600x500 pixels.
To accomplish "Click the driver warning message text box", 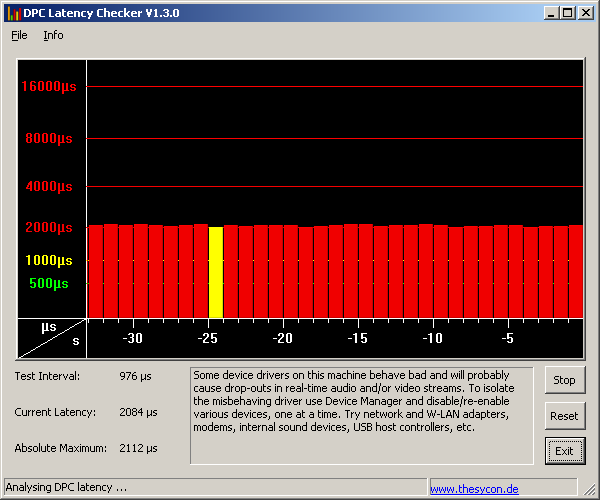I will 362,416.
